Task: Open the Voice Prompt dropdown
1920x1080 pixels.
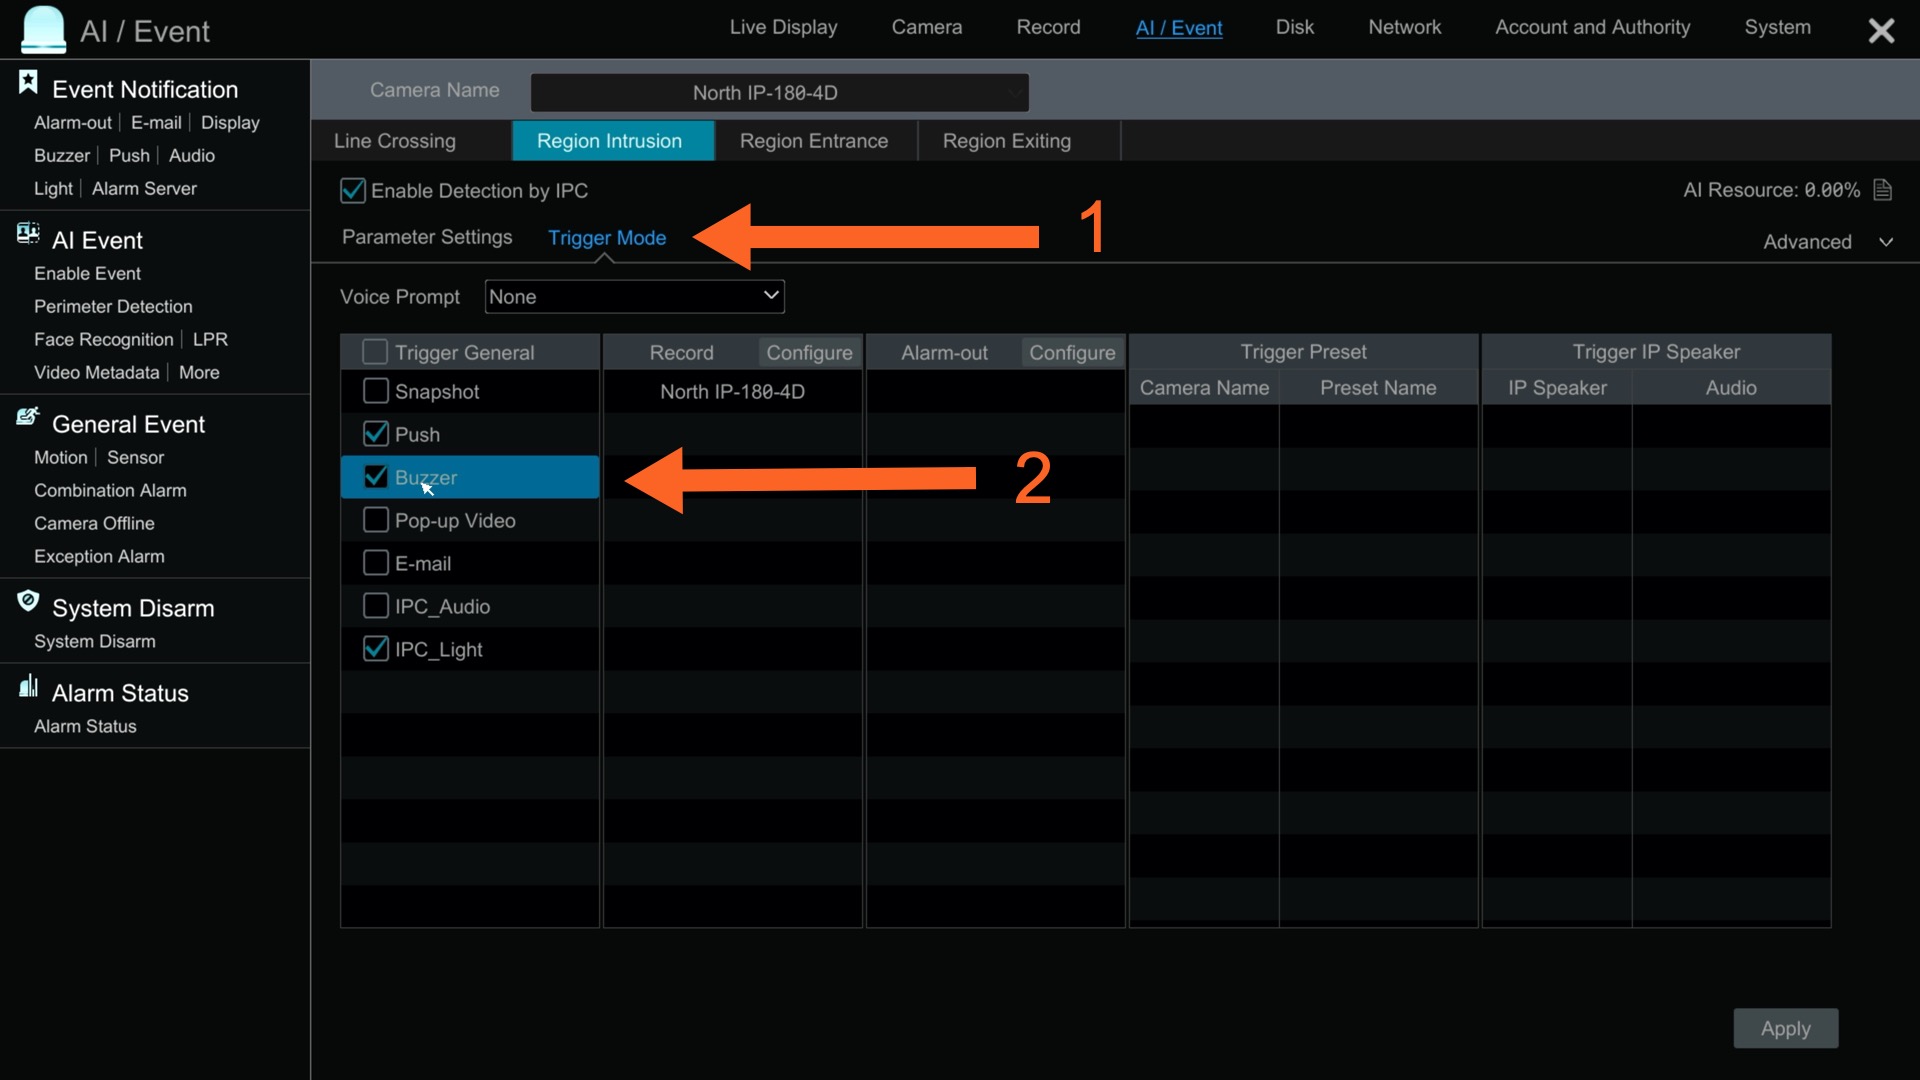Action: pyautogui.click(x=634, y=296)
